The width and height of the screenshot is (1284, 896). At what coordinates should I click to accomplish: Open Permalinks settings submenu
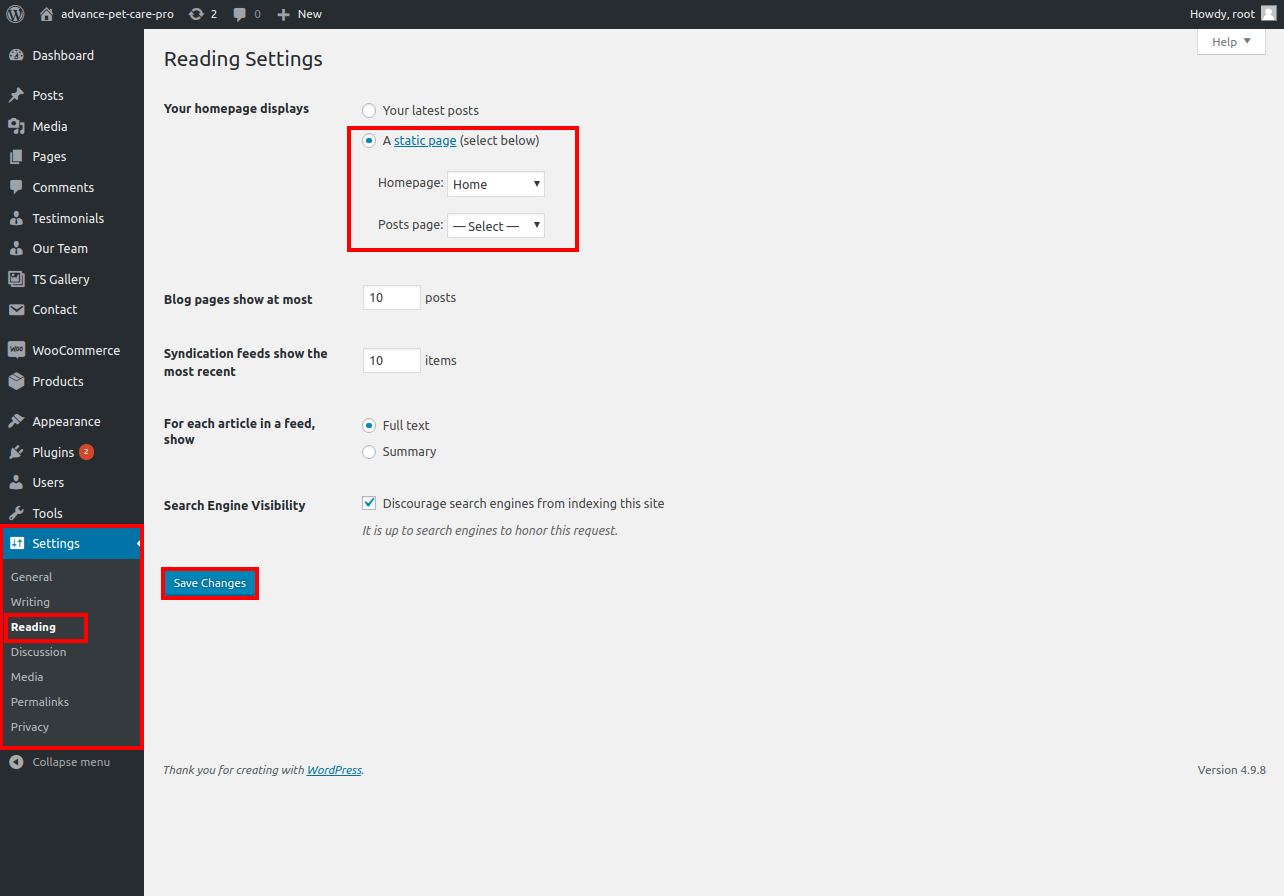click(40, 702)
